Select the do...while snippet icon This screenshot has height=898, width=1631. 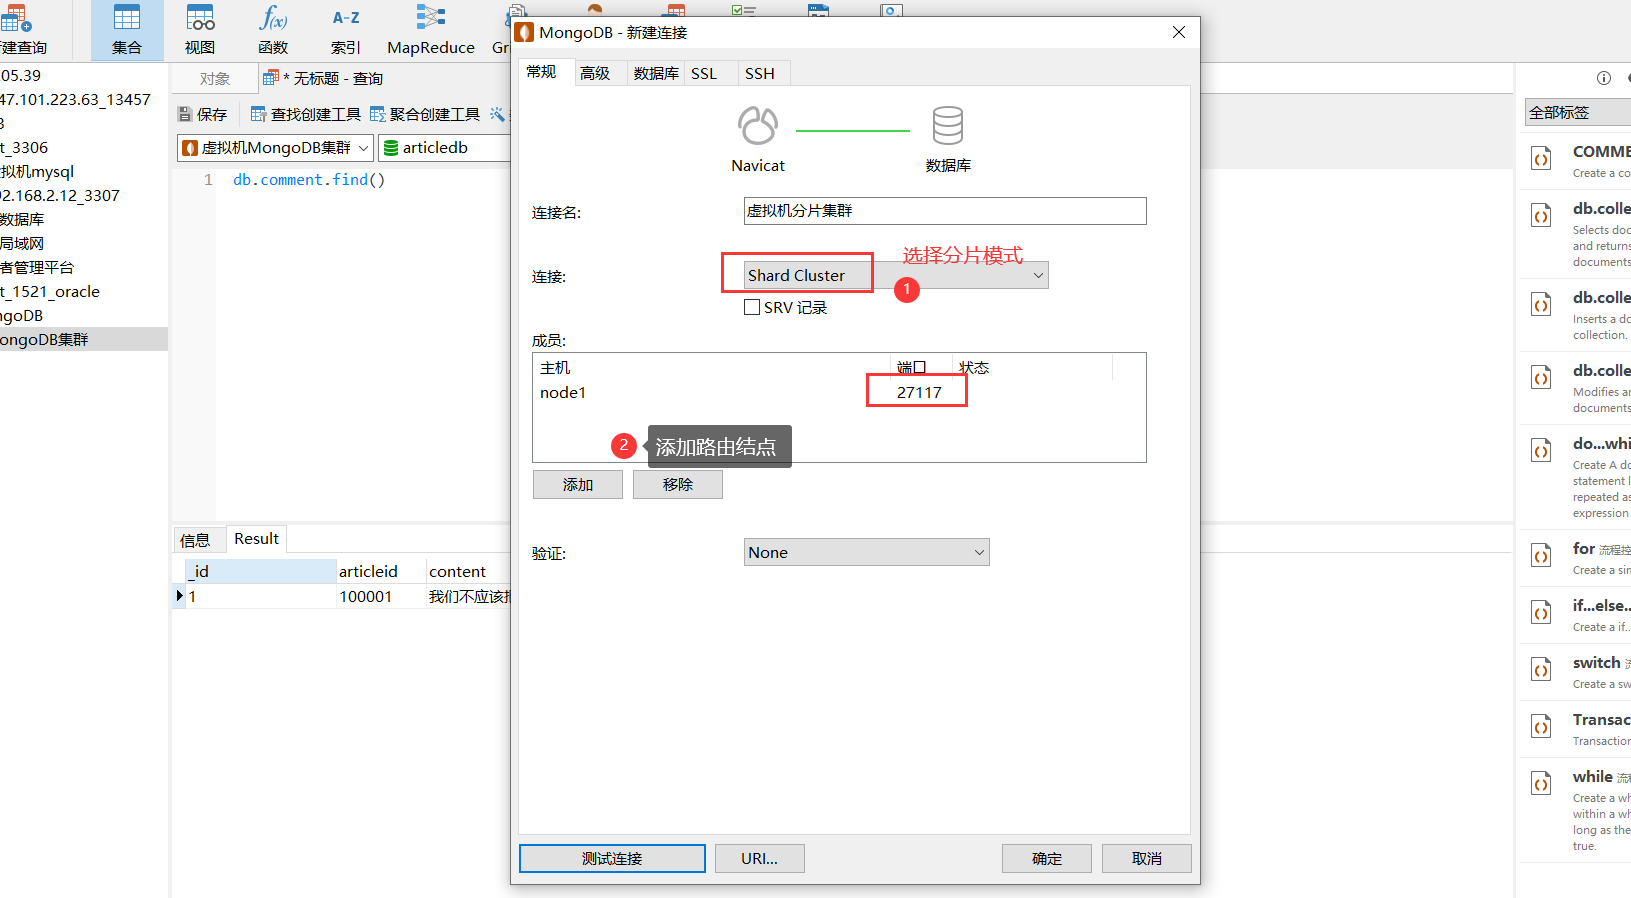pos(1542,451)
